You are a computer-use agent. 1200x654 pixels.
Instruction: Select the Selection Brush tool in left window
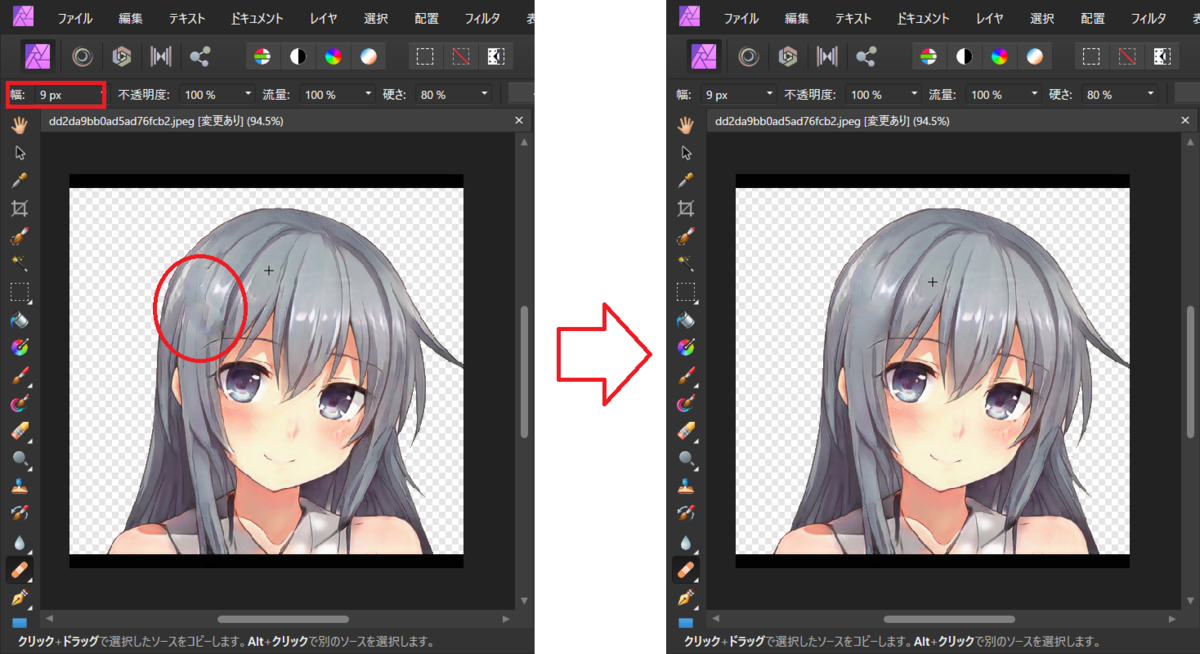[x=19, y=237]
